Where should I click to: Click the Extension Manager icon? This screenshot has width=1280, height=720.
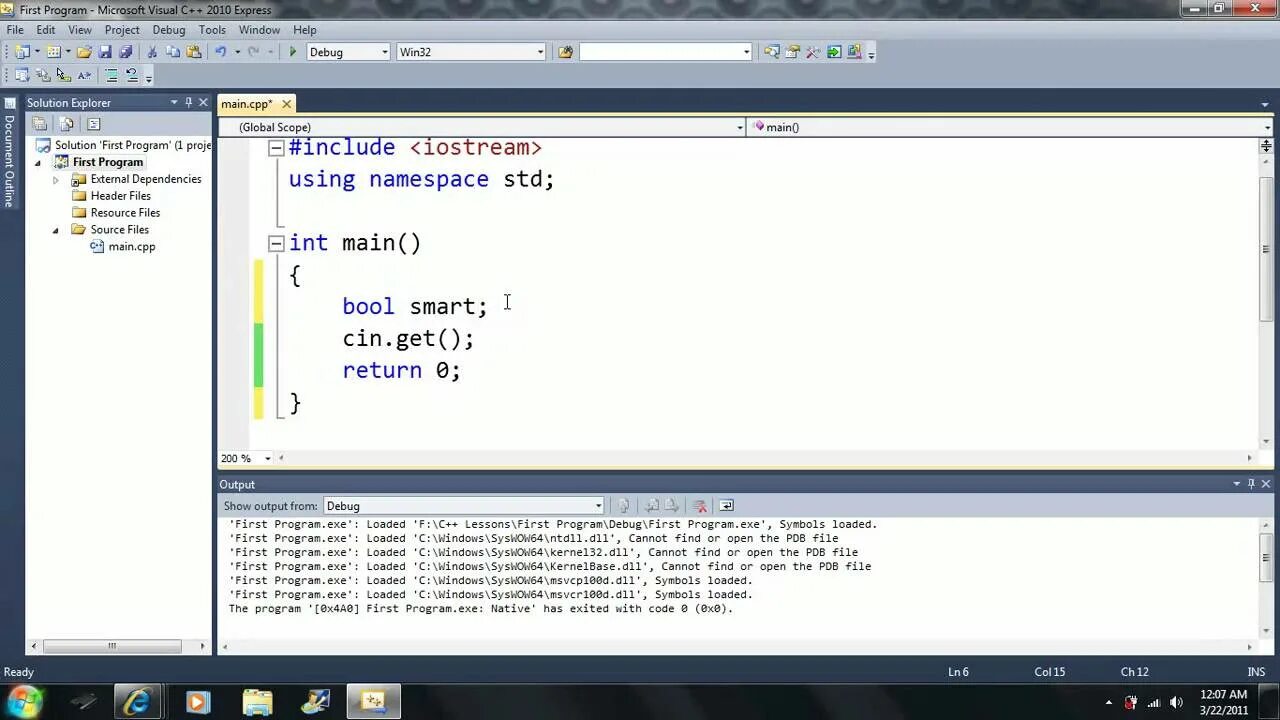(854, 52)
